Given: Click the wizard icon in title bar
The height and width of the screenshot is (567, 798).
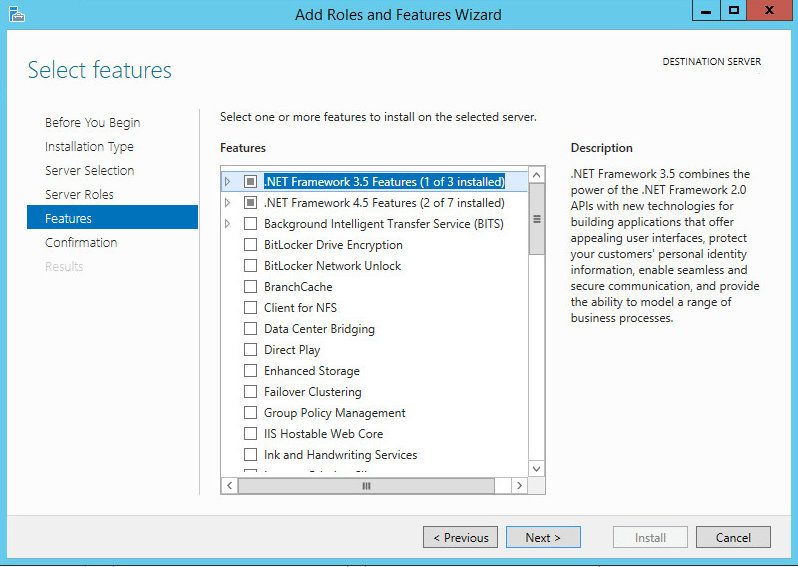Looking at the screenshot, I should click(x=15, y=14).
